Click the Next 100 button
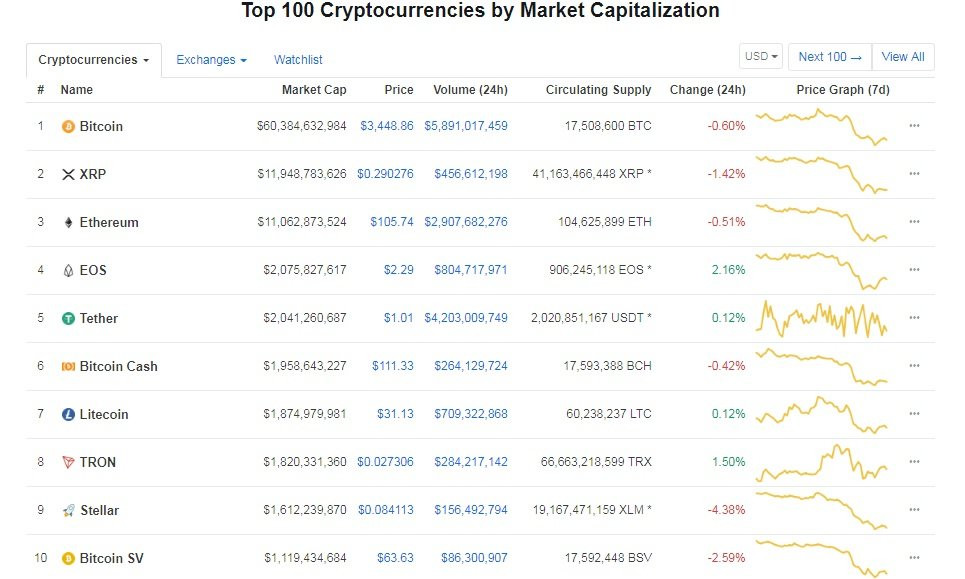The image size is (965, 579). [830, 57]
